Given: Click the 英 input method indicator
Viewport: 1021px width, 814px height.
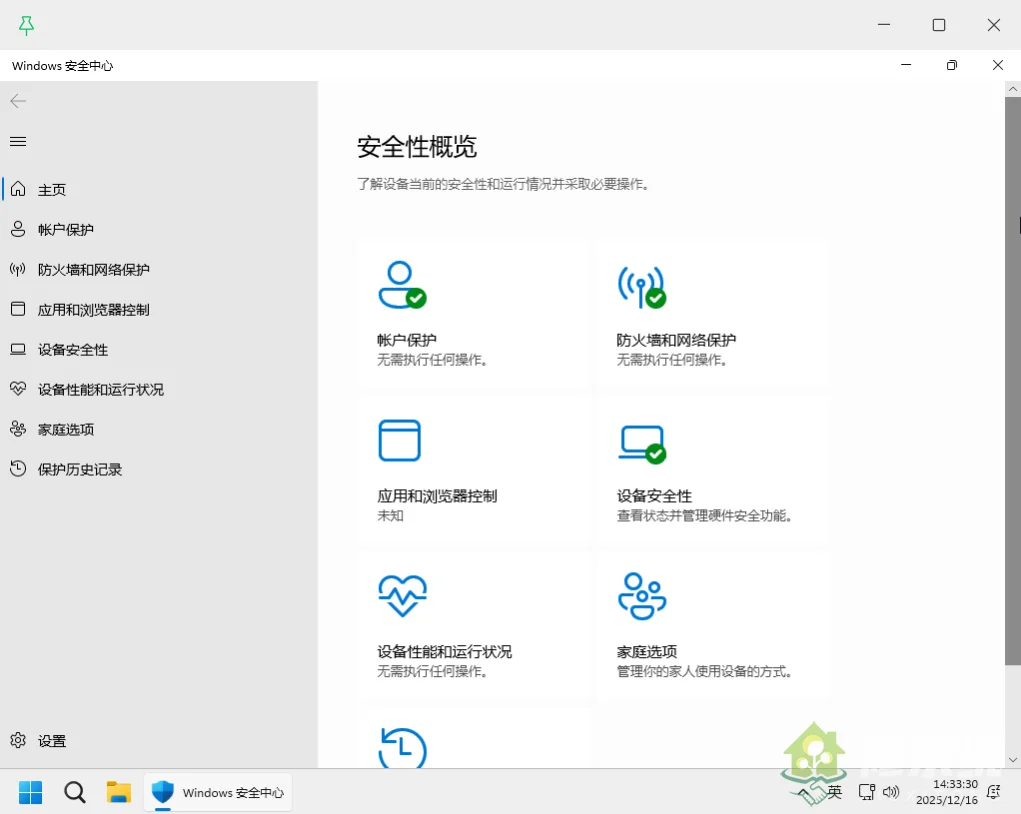Looking at the screenshot, I should coord(835,792).
